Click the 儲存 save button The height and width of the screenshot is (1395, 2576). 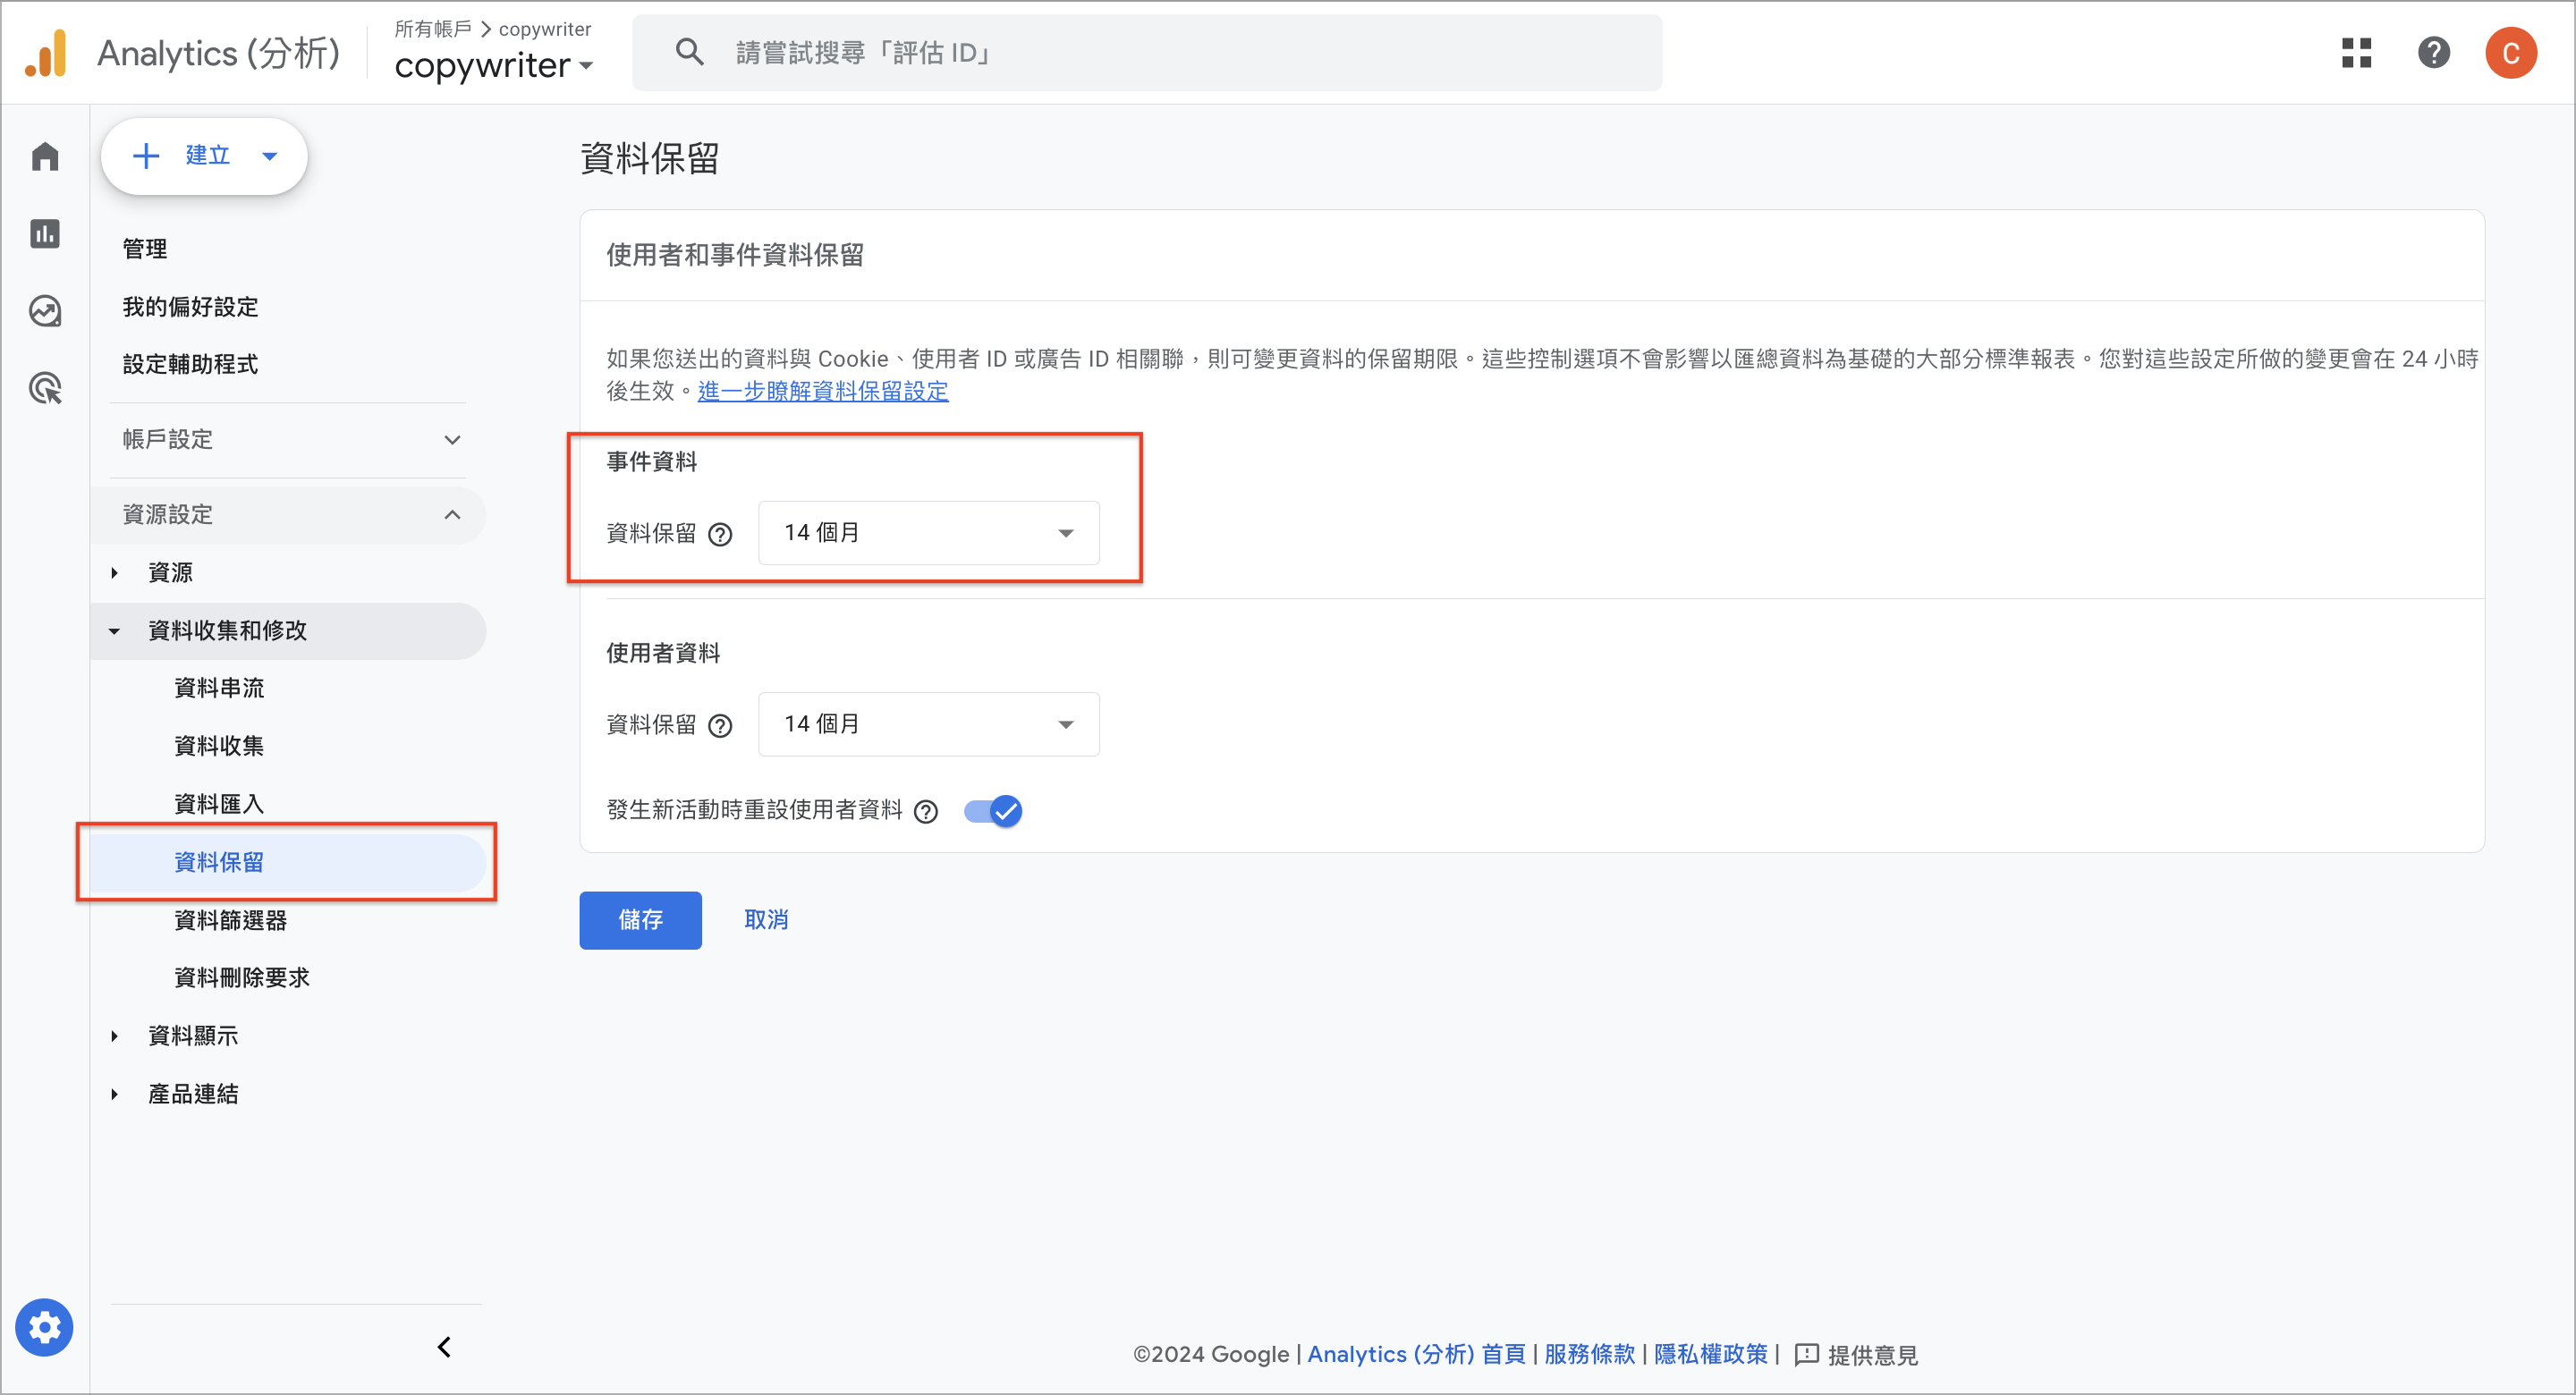tap(640, 920)
